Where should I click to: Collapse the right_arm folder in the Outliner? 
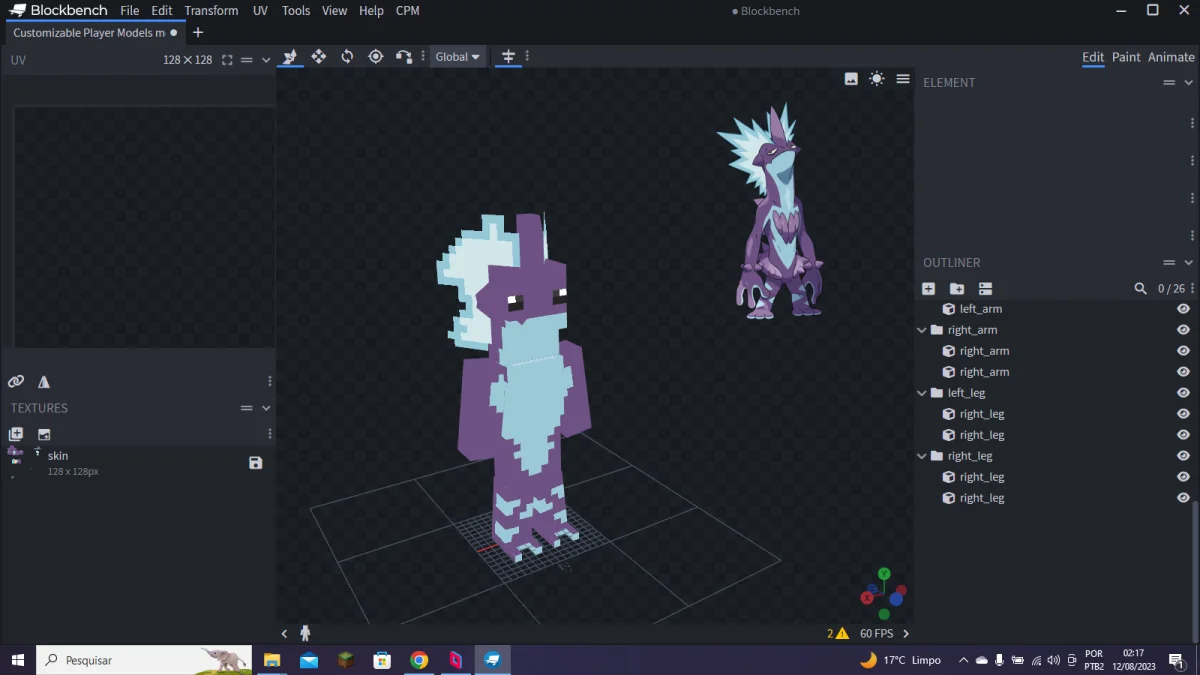pyautogui.click(x=922, y=330)
